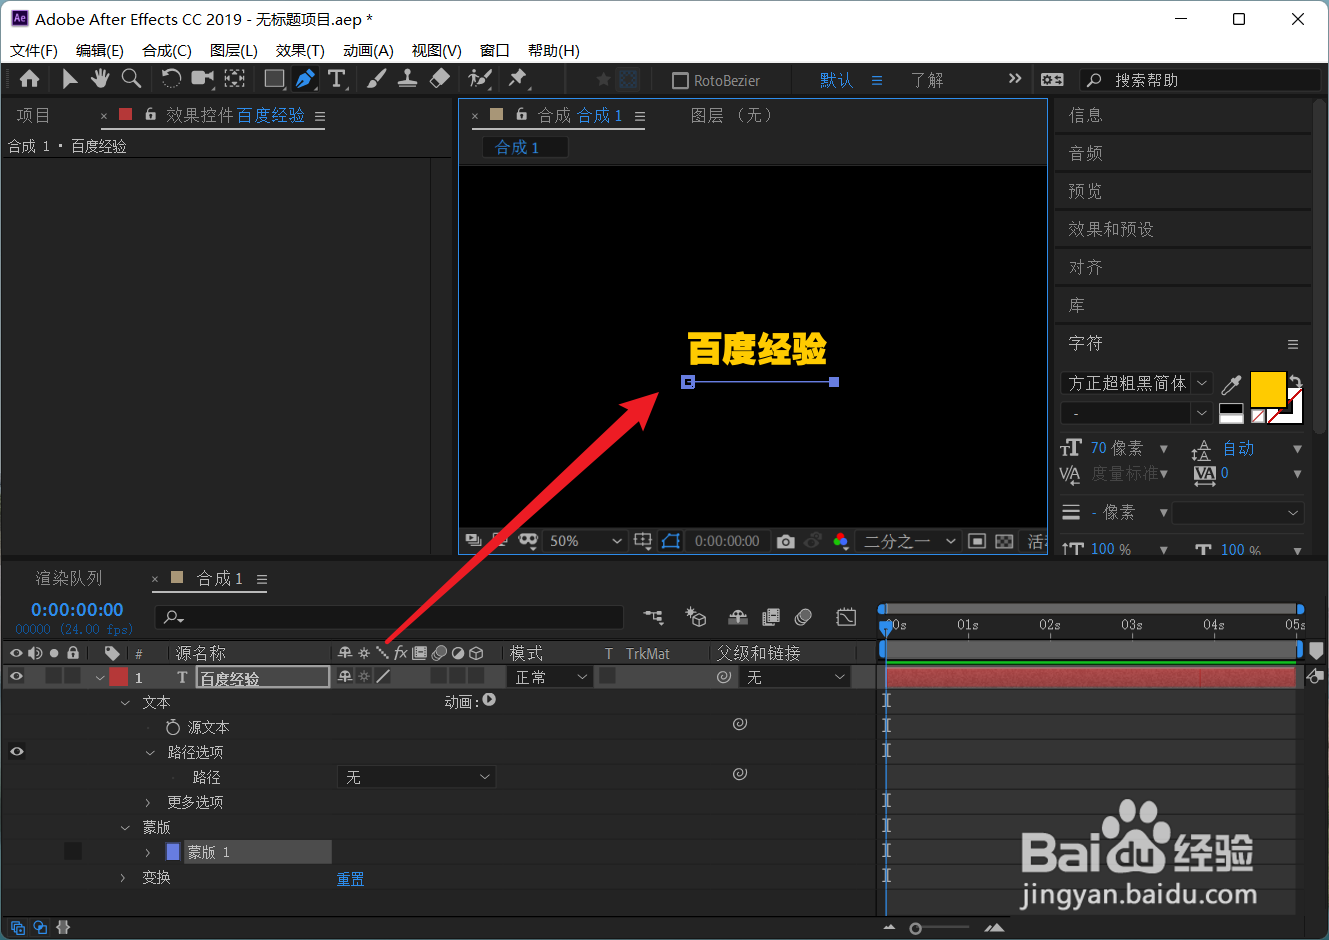
Task: Select the Selection arrow tool
Action: tap(69, 79)
